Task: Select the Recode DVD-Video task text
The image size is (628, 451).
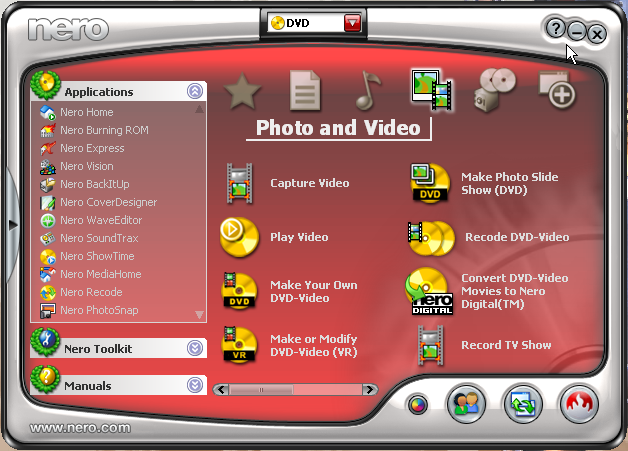Action: (517, 237)
